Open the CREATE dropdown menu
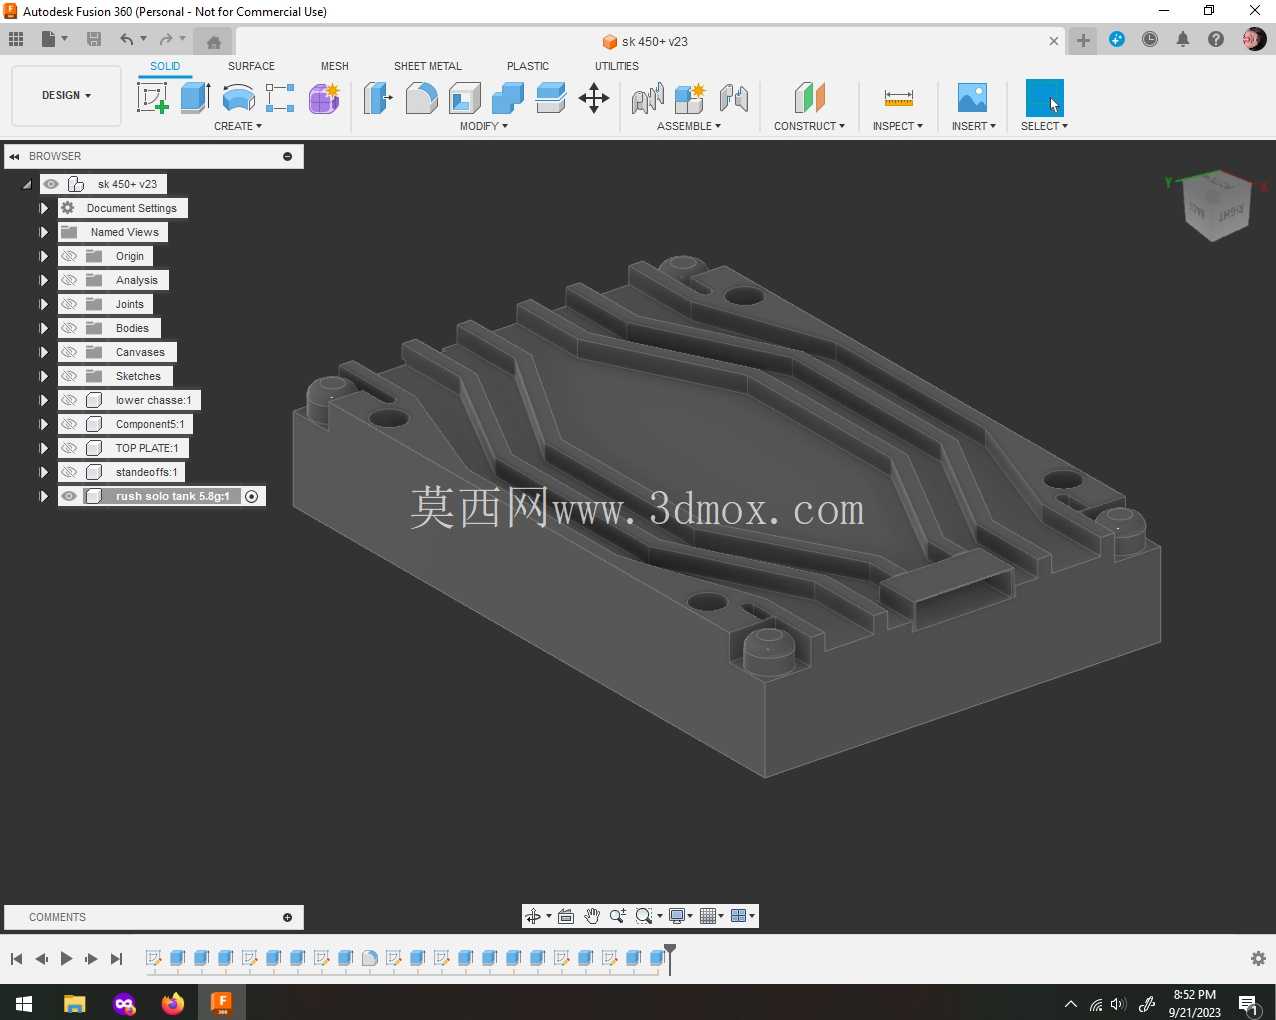Screen dimensions: 1276x1020 coord(238,126)
